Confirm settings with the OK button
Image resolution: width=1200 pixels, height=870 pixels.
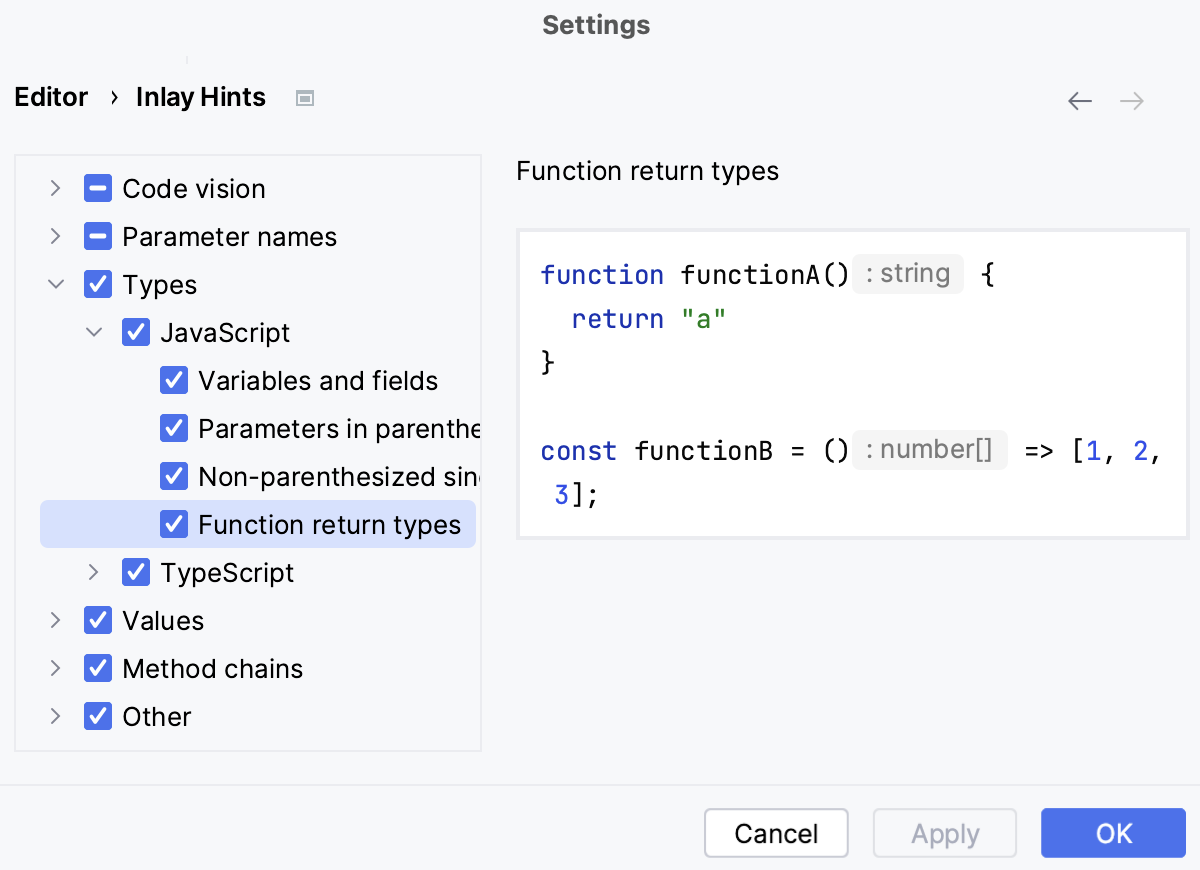point(1113,833)
